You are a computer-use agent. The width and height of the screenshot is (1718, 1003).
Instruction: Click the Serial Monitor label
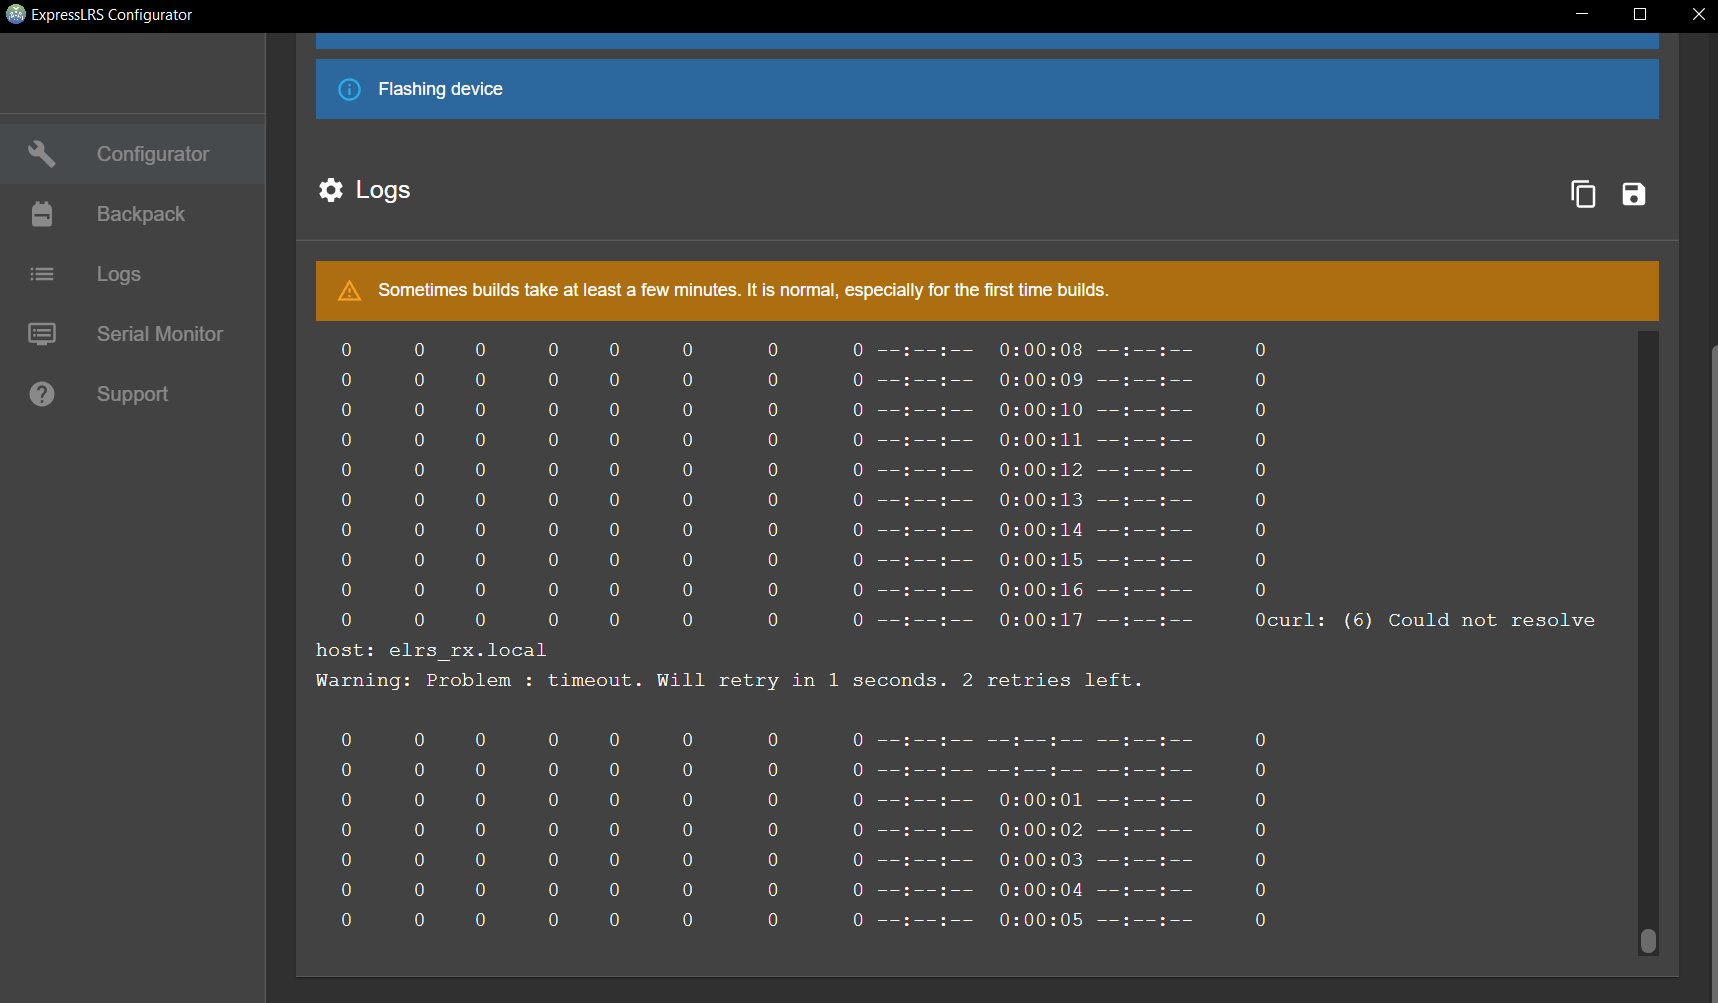tap(159, 333)
